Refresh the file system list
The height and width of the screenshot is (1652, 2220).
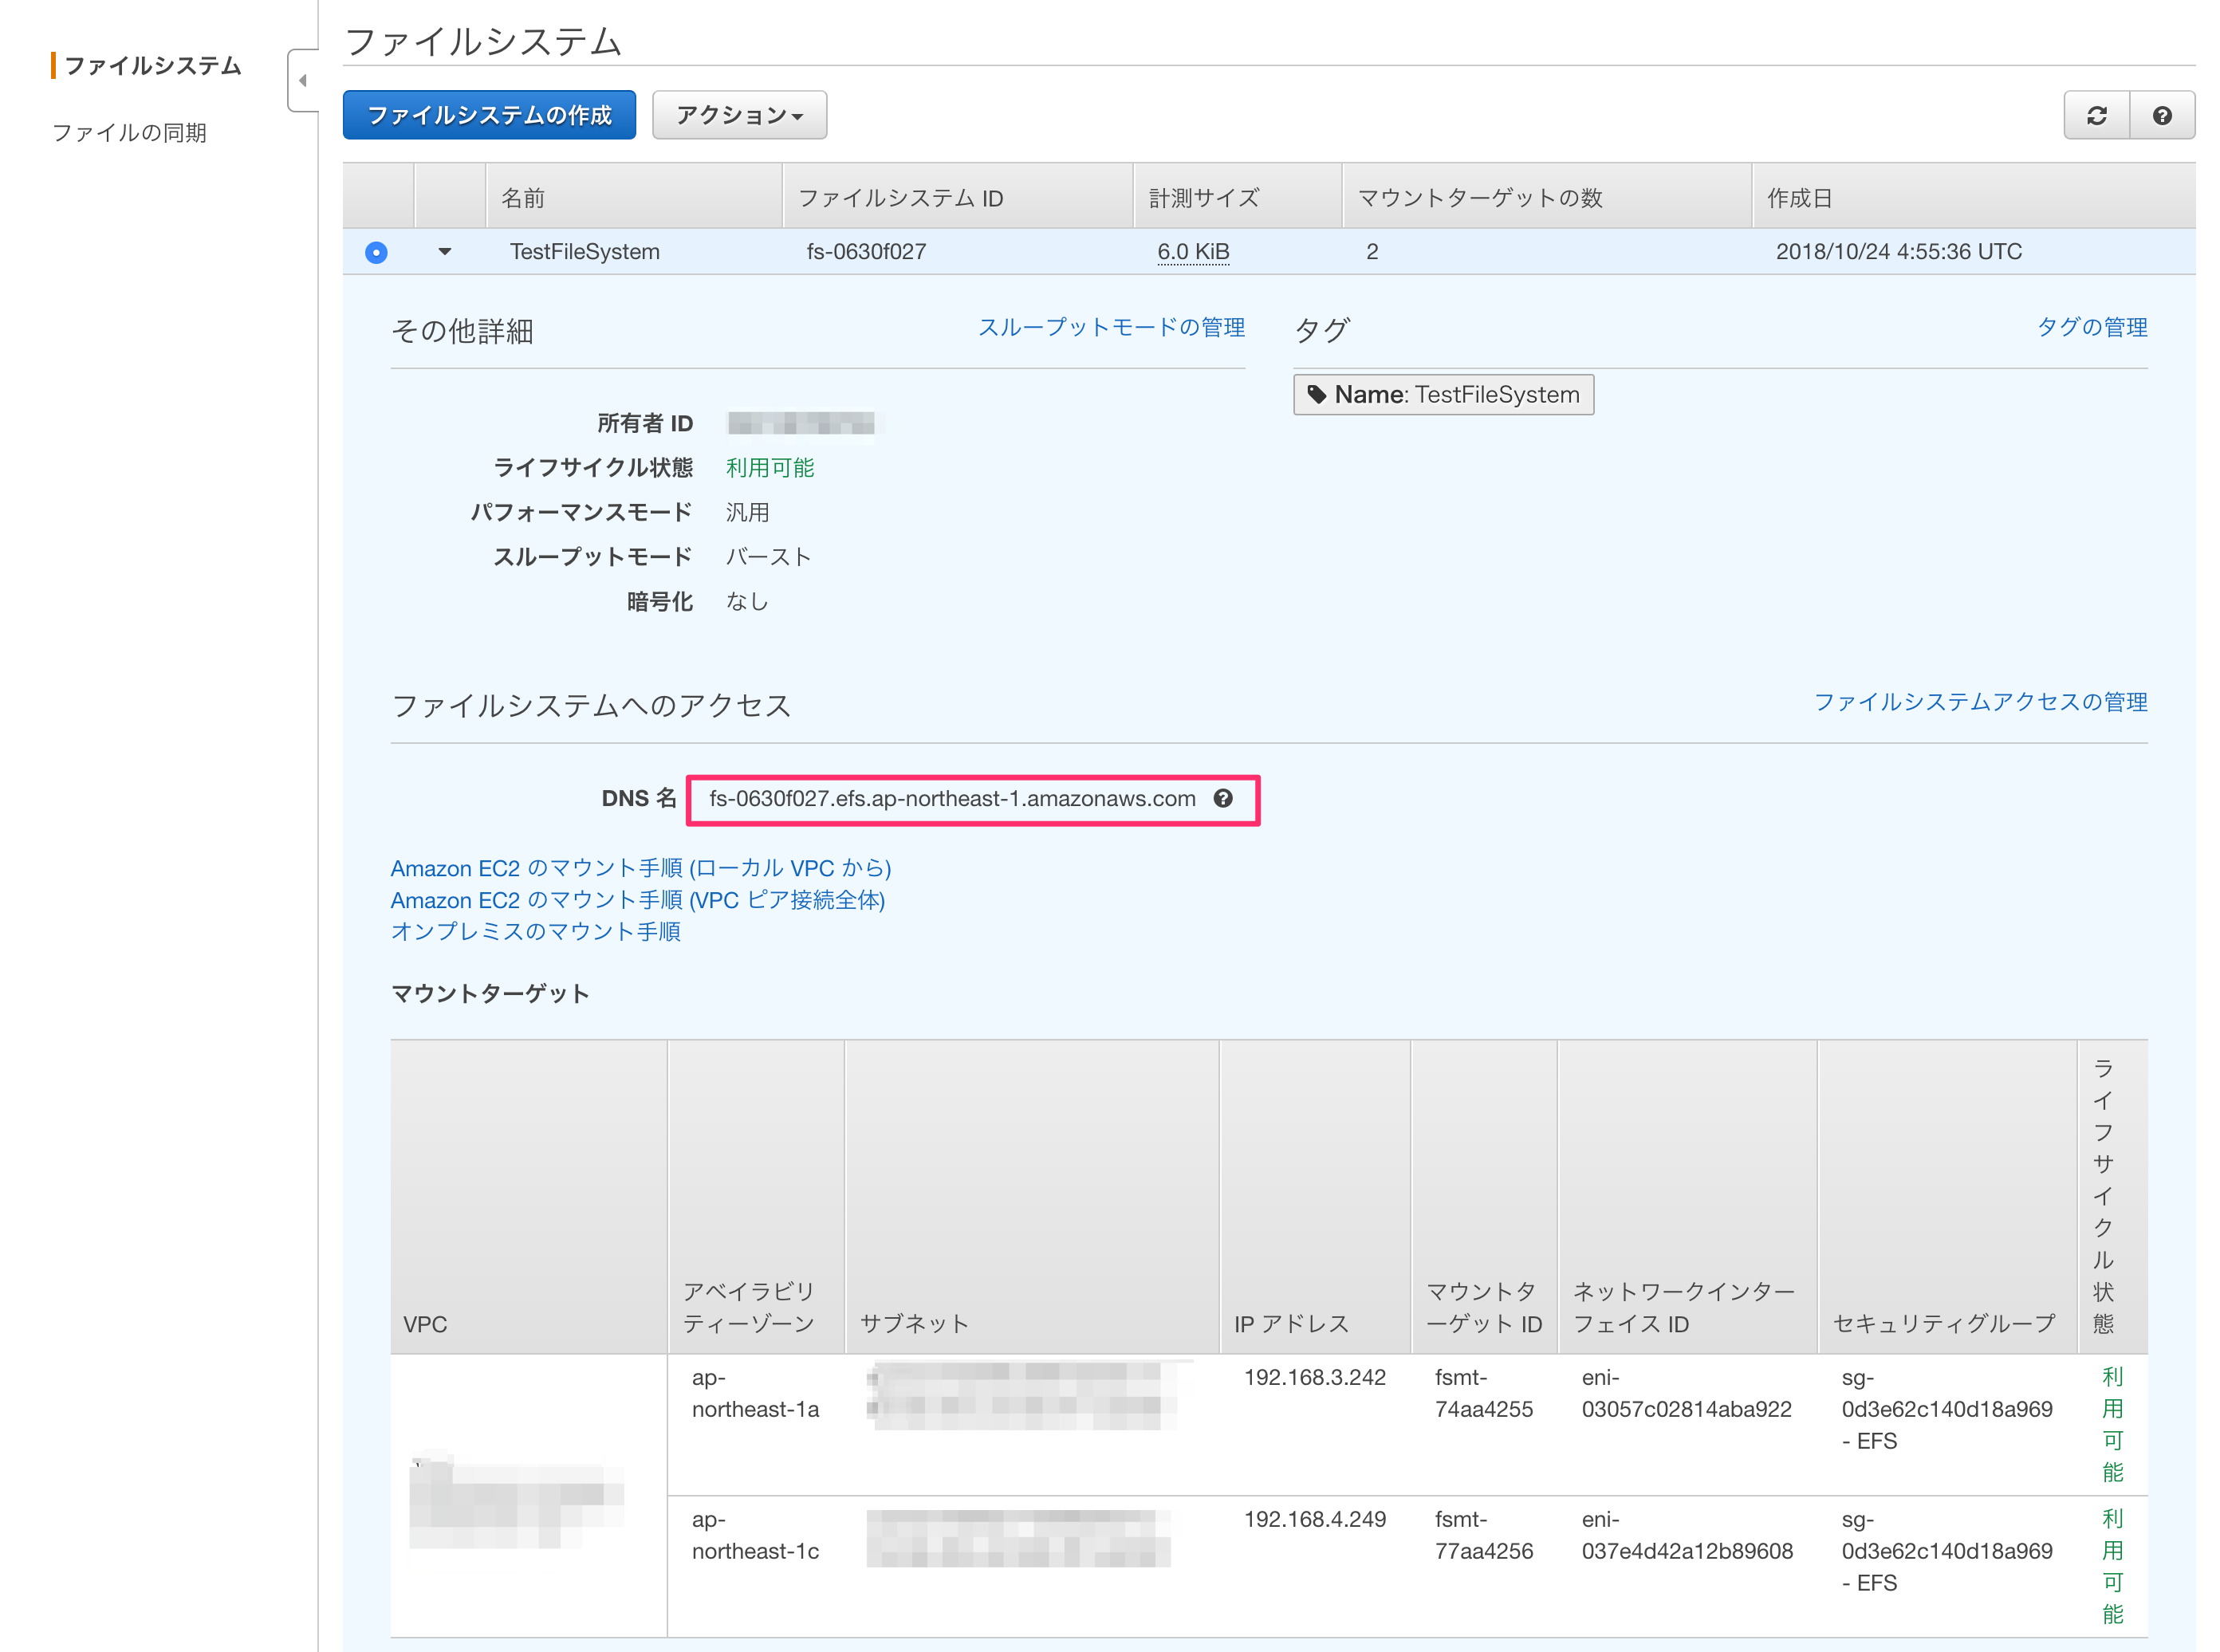pos(2096,115)
